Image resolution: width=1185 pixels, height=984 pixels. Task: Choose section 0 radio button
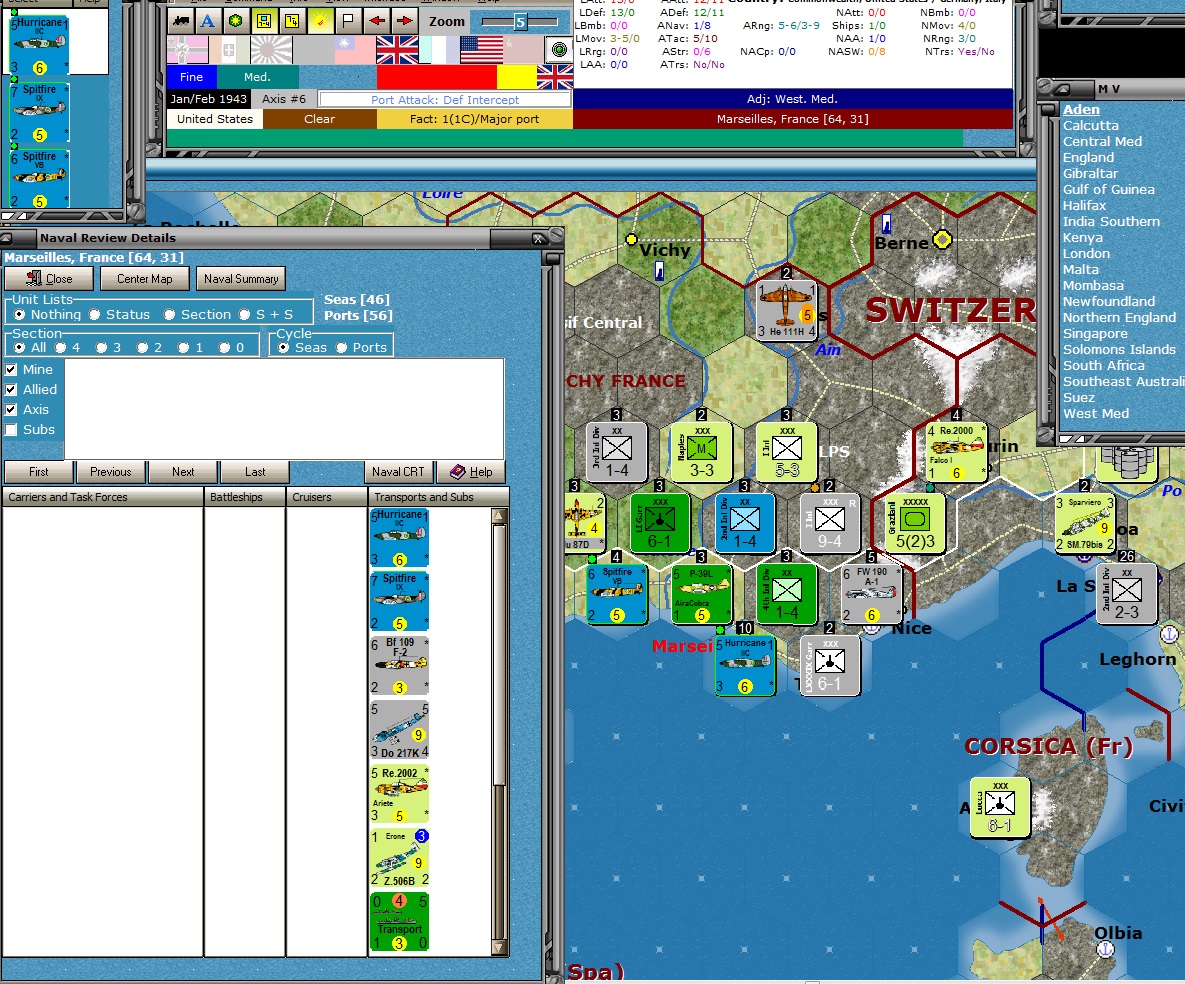pyautogui.click(x=232, y=348)
